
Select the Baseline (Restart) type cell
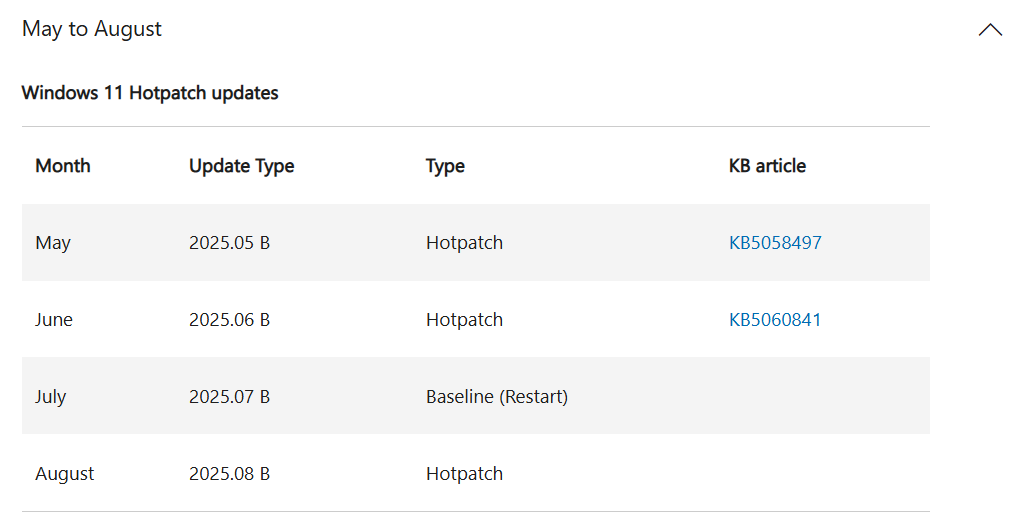click(x=497, y=397)
